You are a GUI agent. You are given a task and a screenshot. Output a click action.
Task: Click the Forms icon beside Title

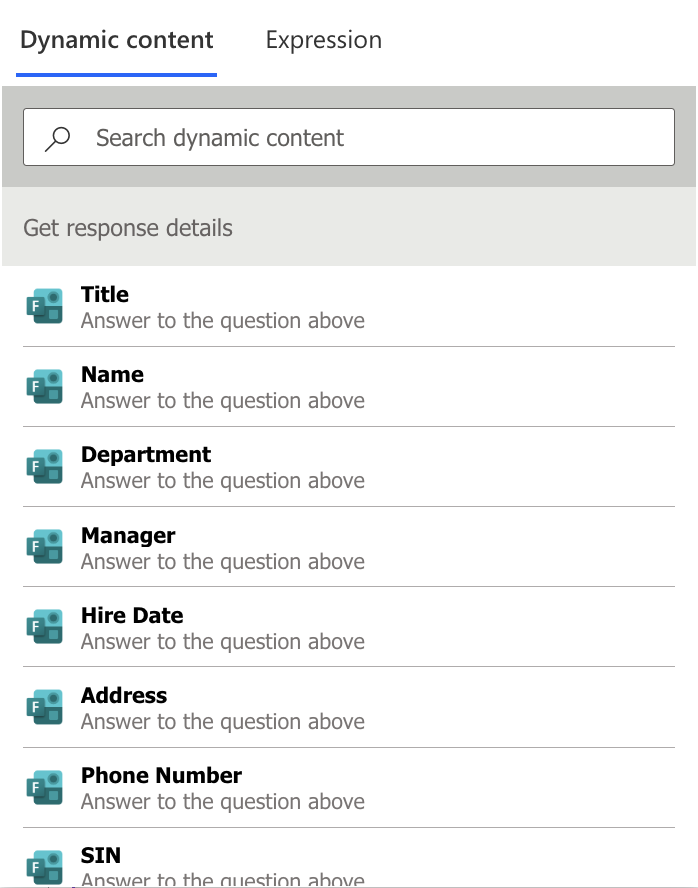click(x=45, y=306)
